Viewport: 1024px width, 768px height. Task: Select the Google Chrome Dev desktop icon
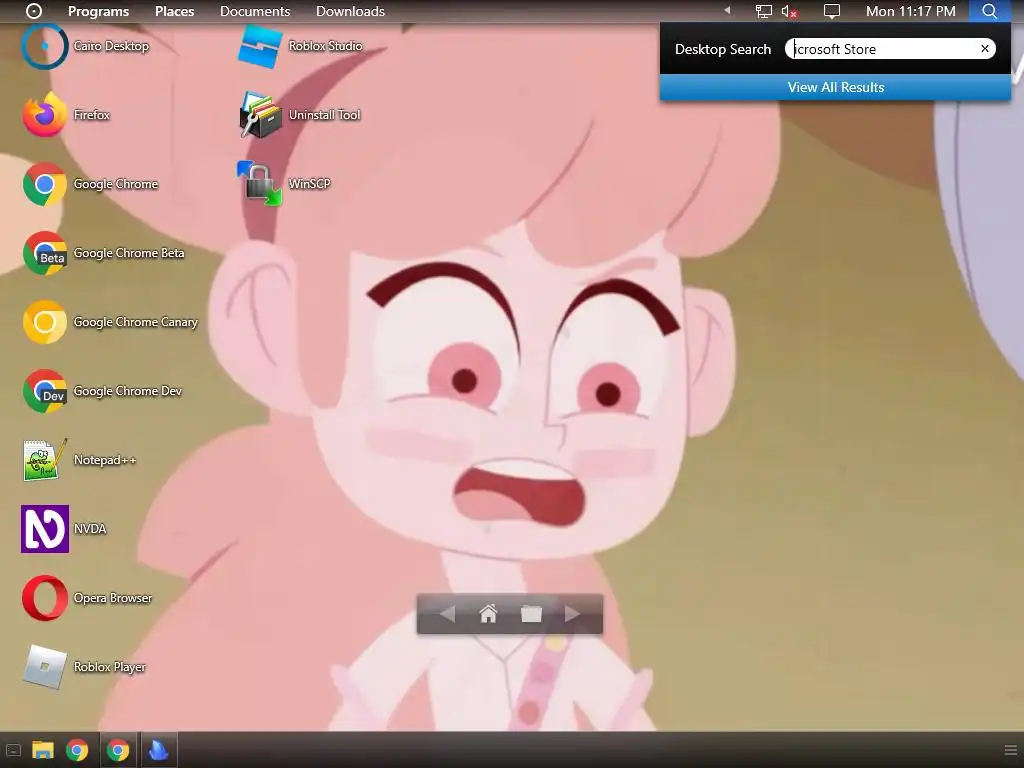pos(44,391)
